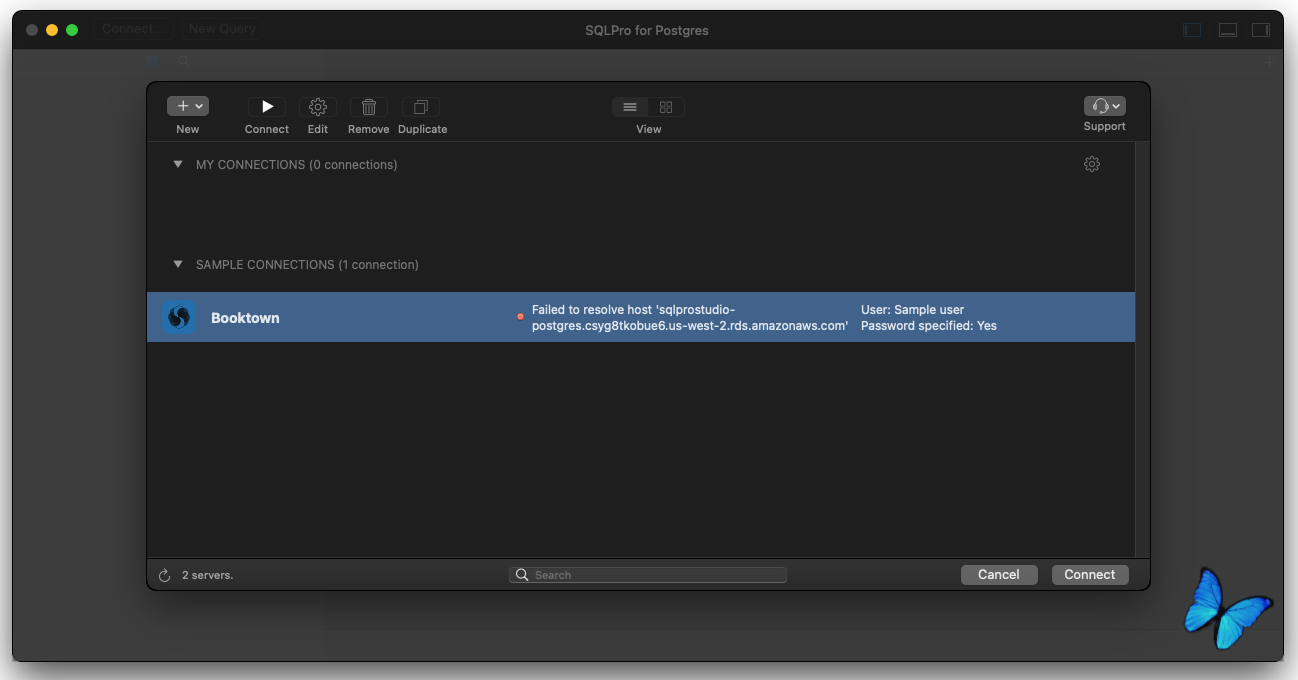
Task: Click the Booktown connection logo icon
Action: pos(179,317)
